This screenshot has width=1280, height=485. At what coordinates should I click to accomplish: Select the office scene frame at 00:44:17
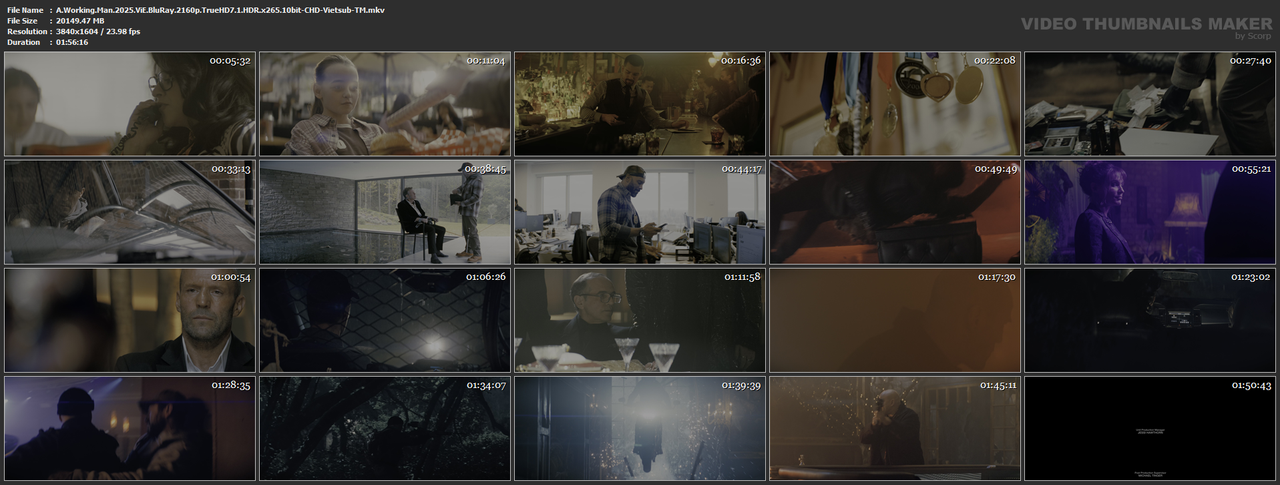point(640,212)
